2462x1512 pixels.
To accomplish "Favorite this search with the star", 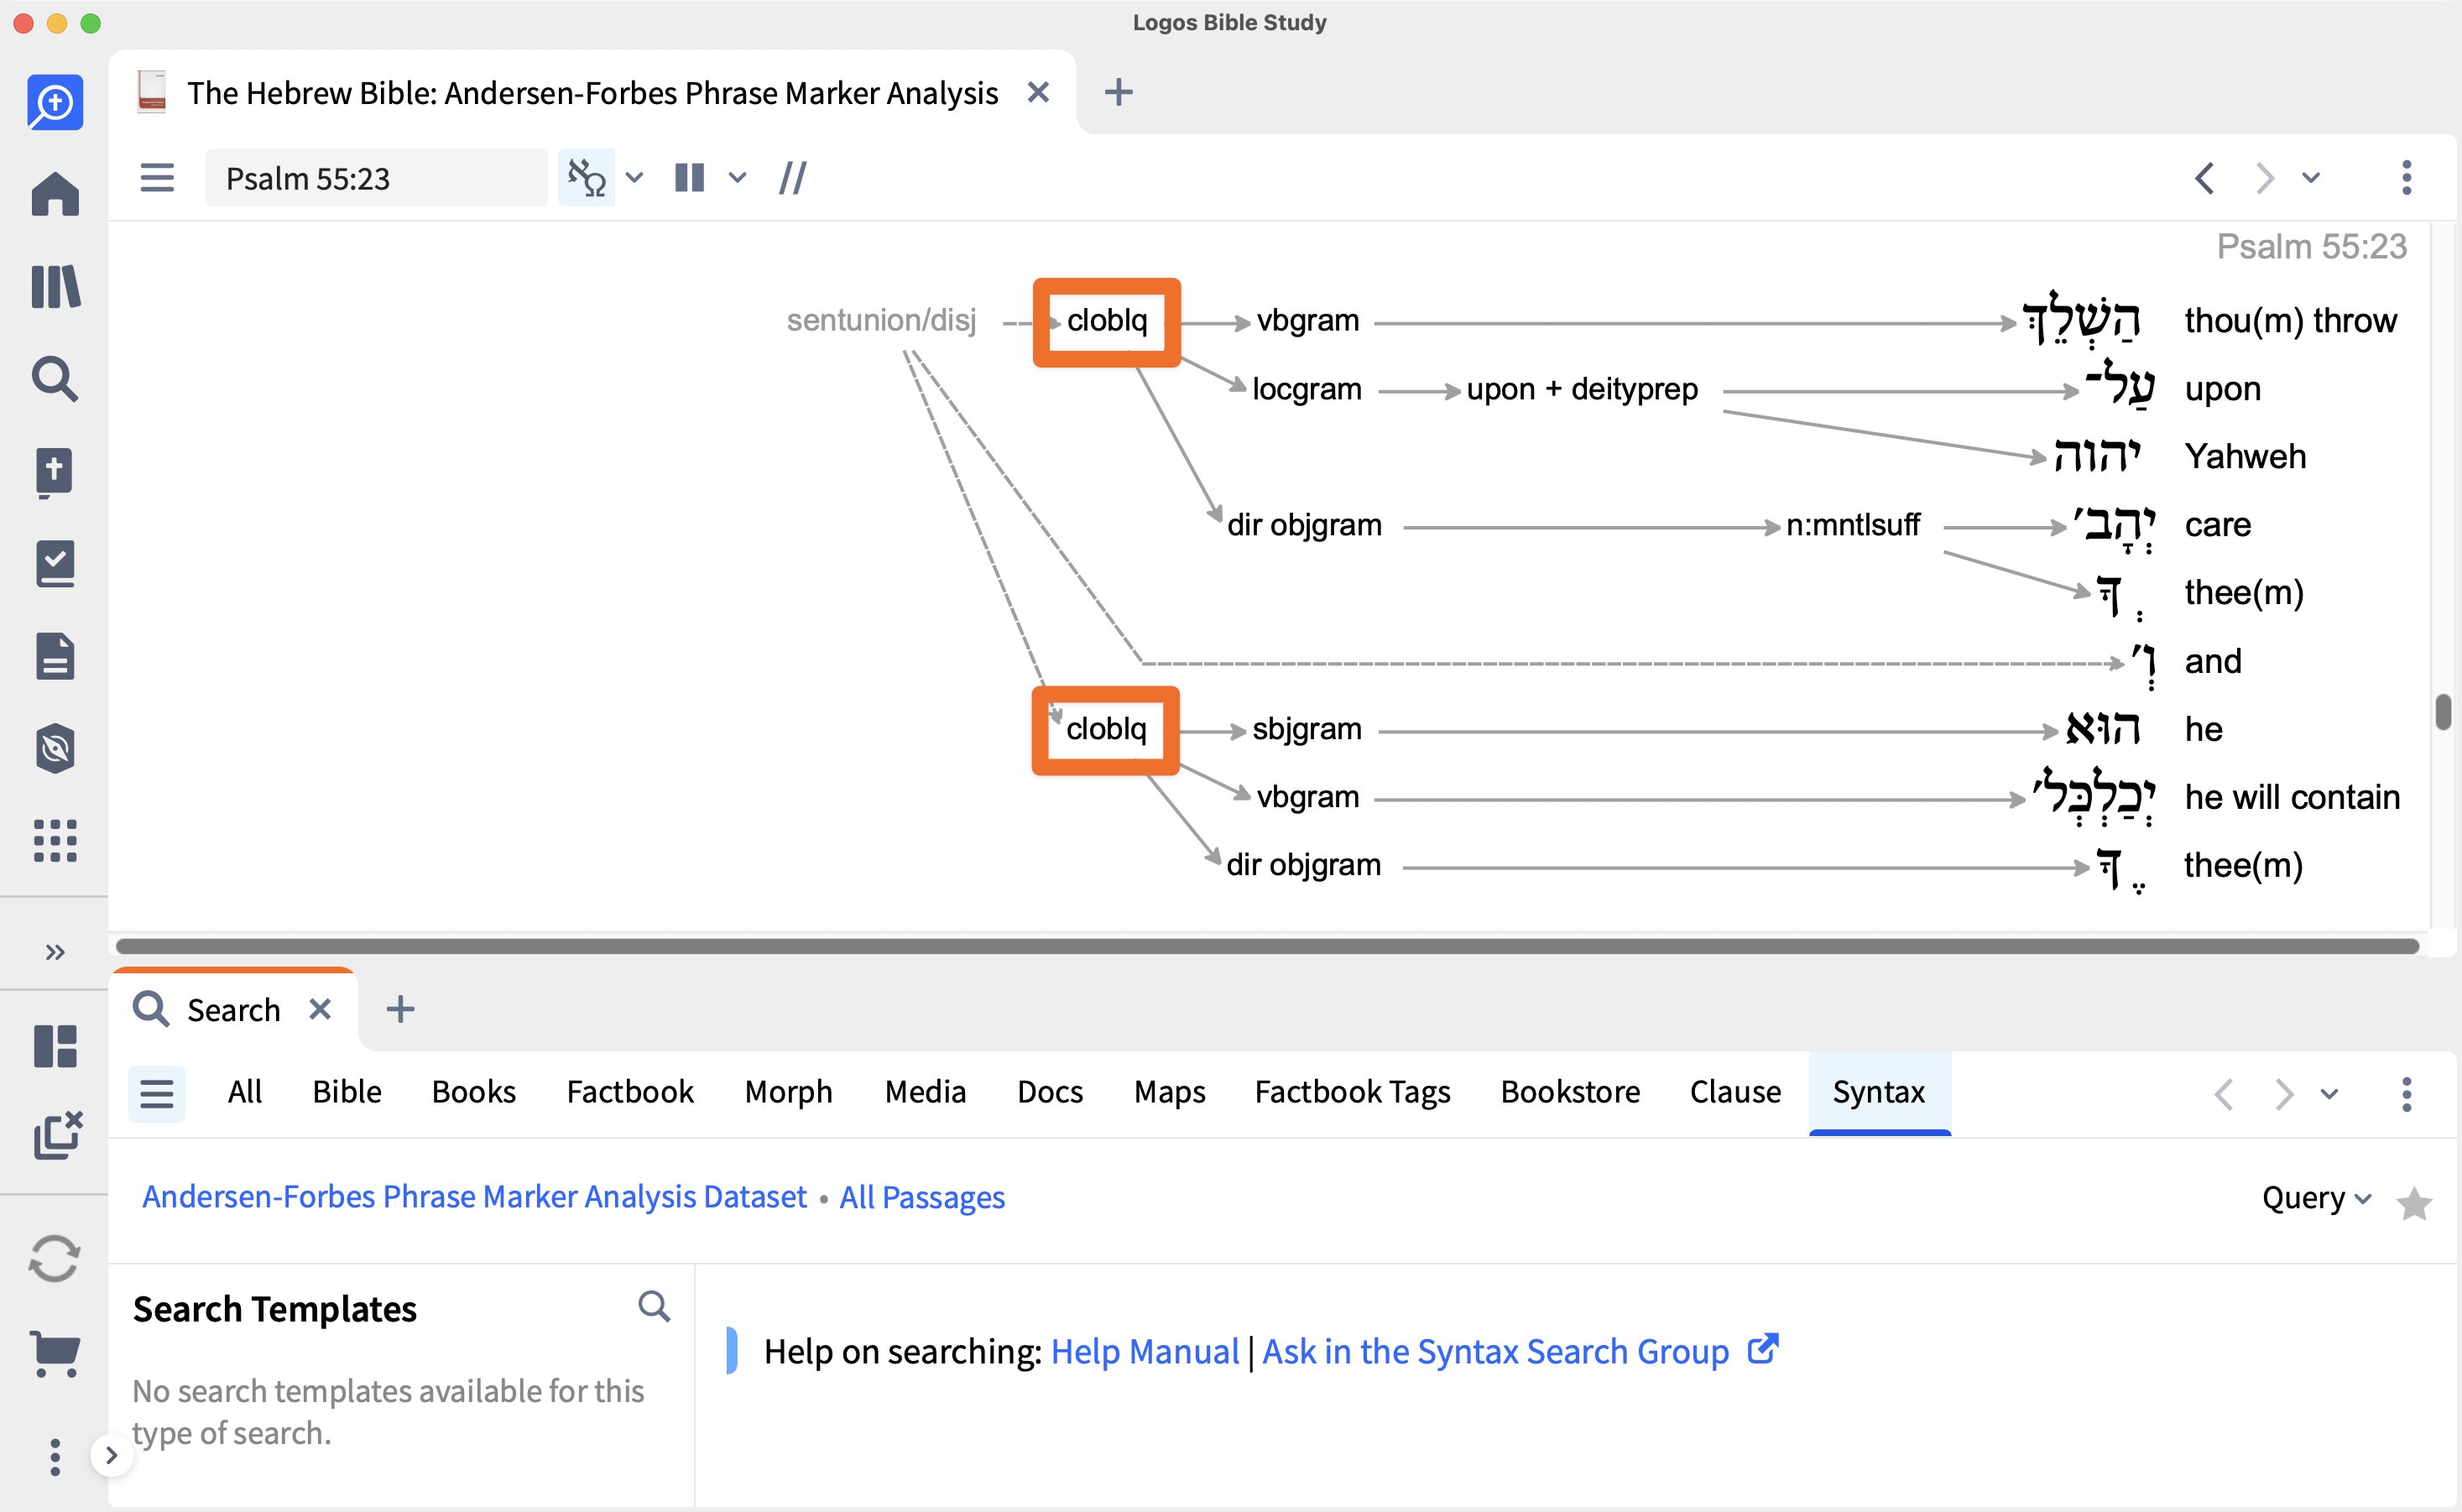I will [2414, 1204].
